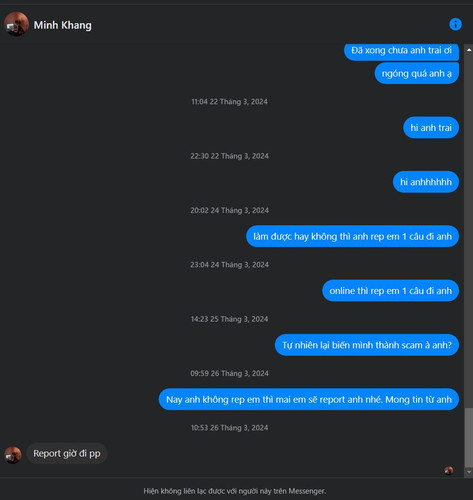Viewport: 473px width, 500px height.
Task: Click the message "ngóng quá anh ạ"
Action: 417,73
